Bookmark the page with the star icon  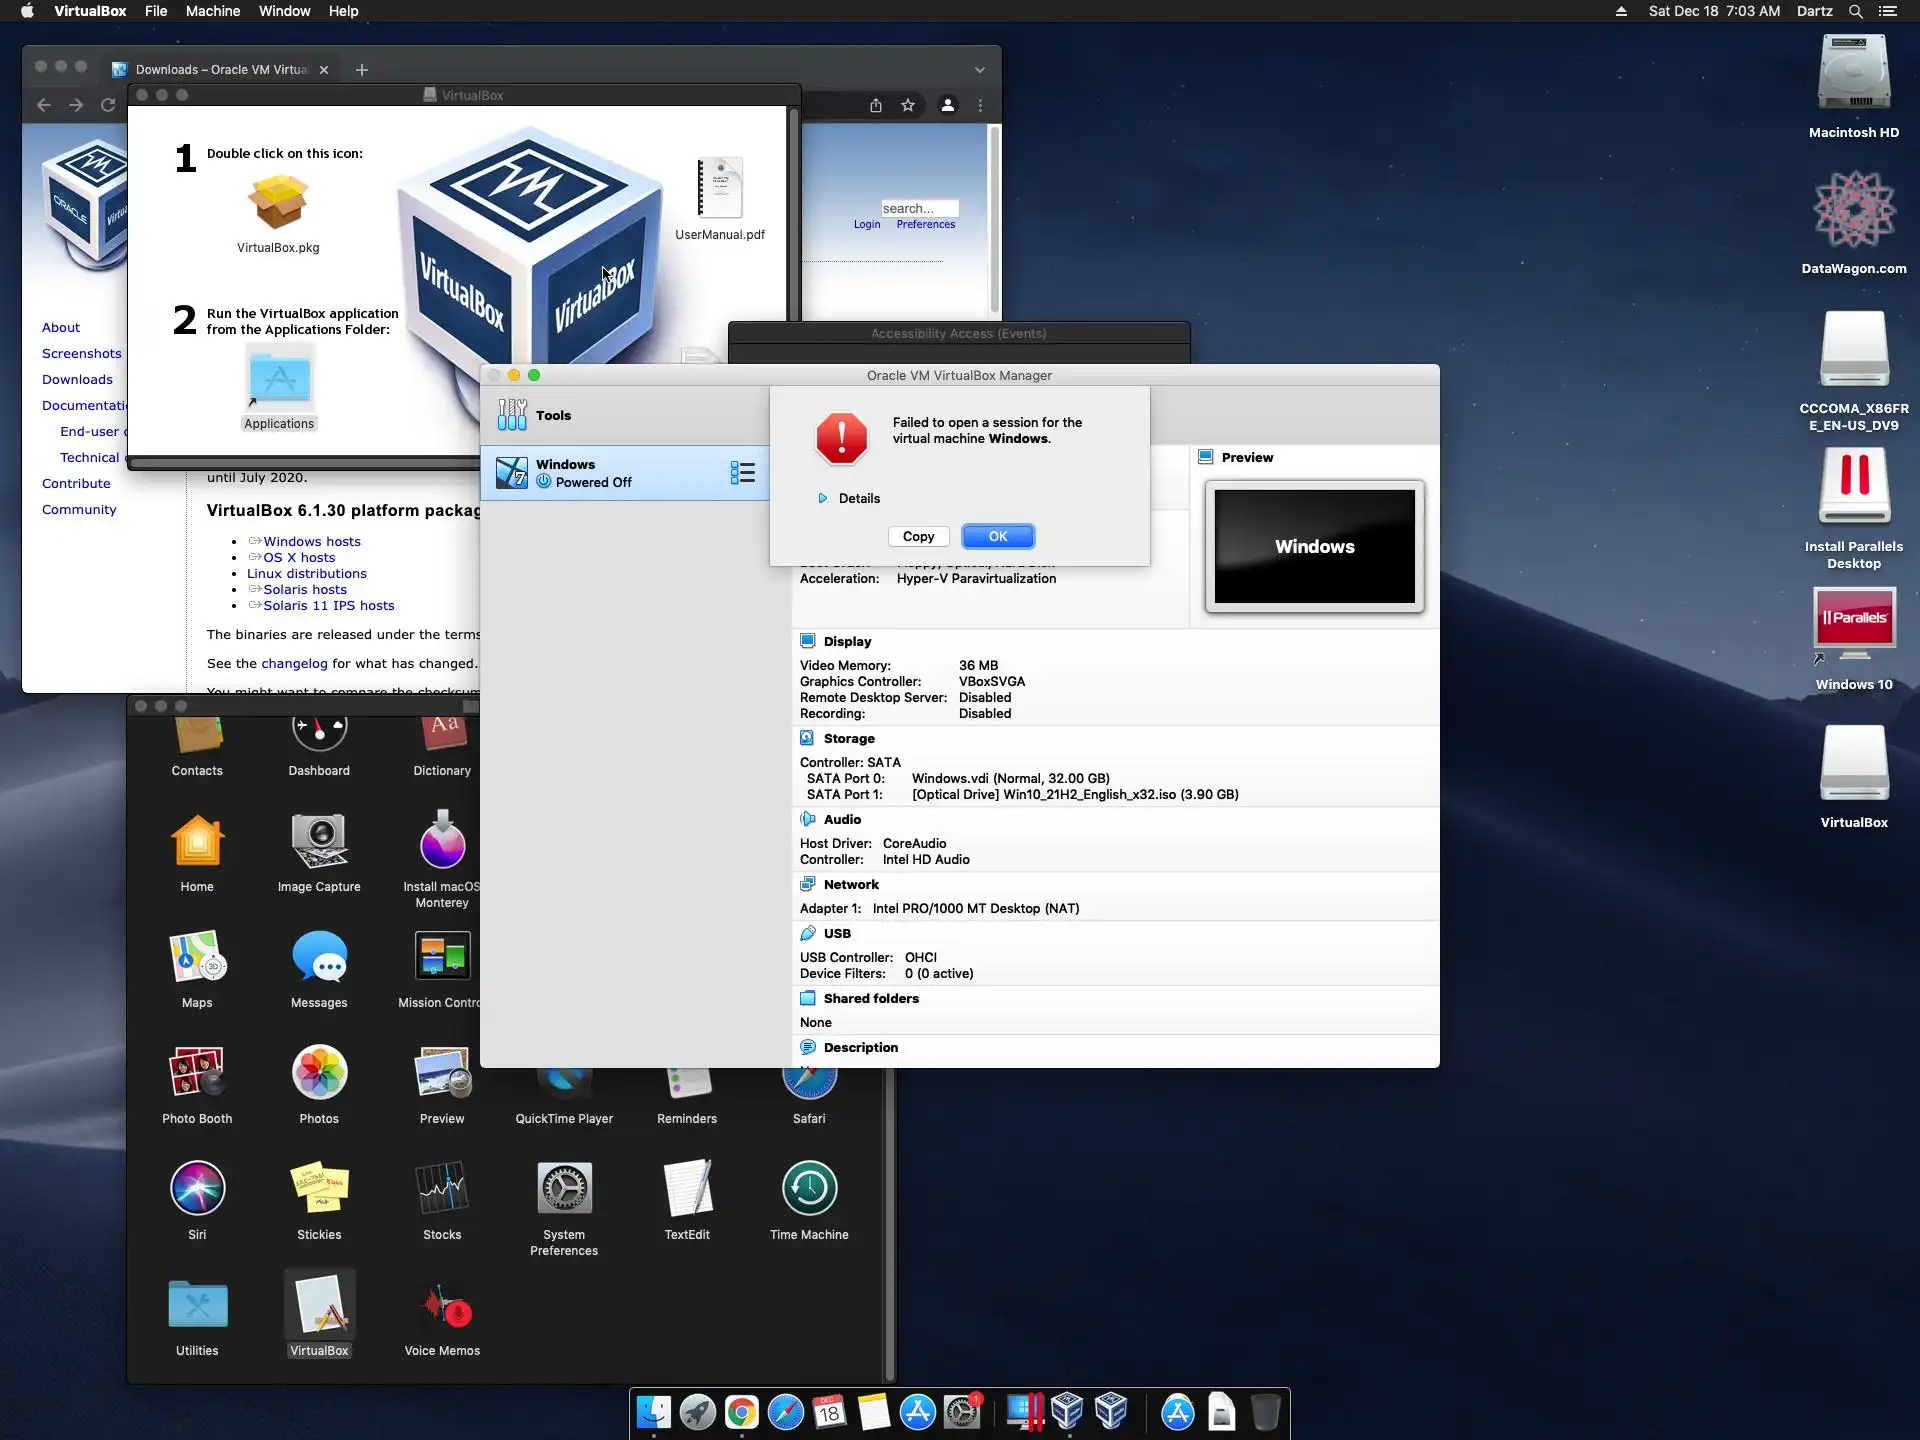[x=908, y=105]
